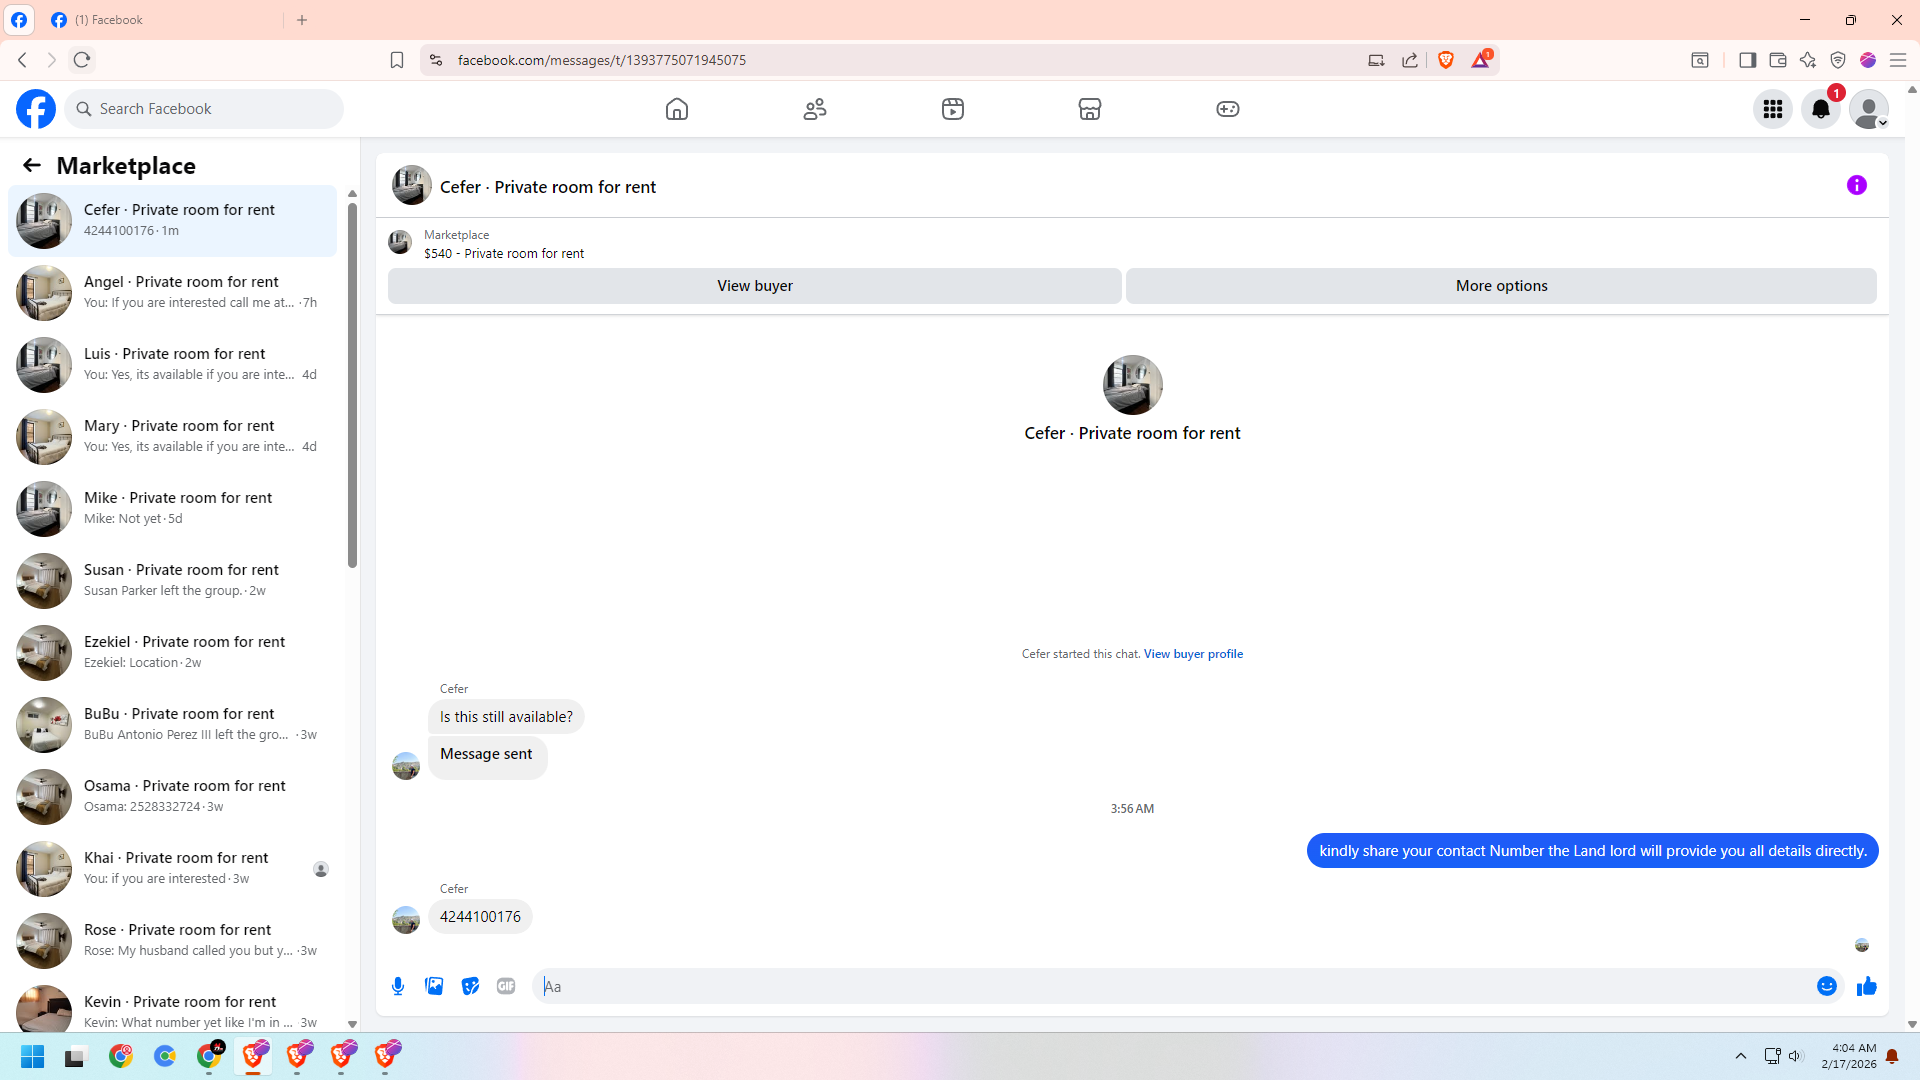This screenshot has height=1080, width=1920.
Task: Show hidden system tray icons
Action: [1741, 1056]
